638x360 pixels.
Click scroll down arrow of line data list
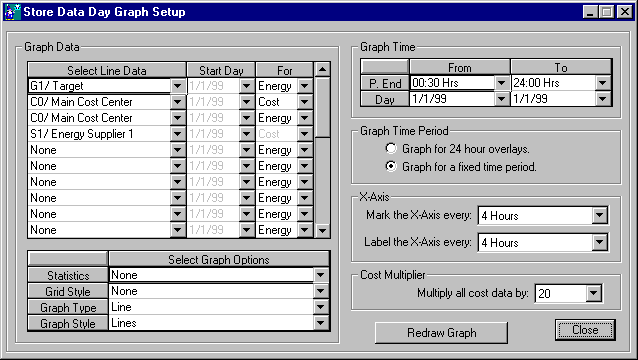click(x=323, y=230)
